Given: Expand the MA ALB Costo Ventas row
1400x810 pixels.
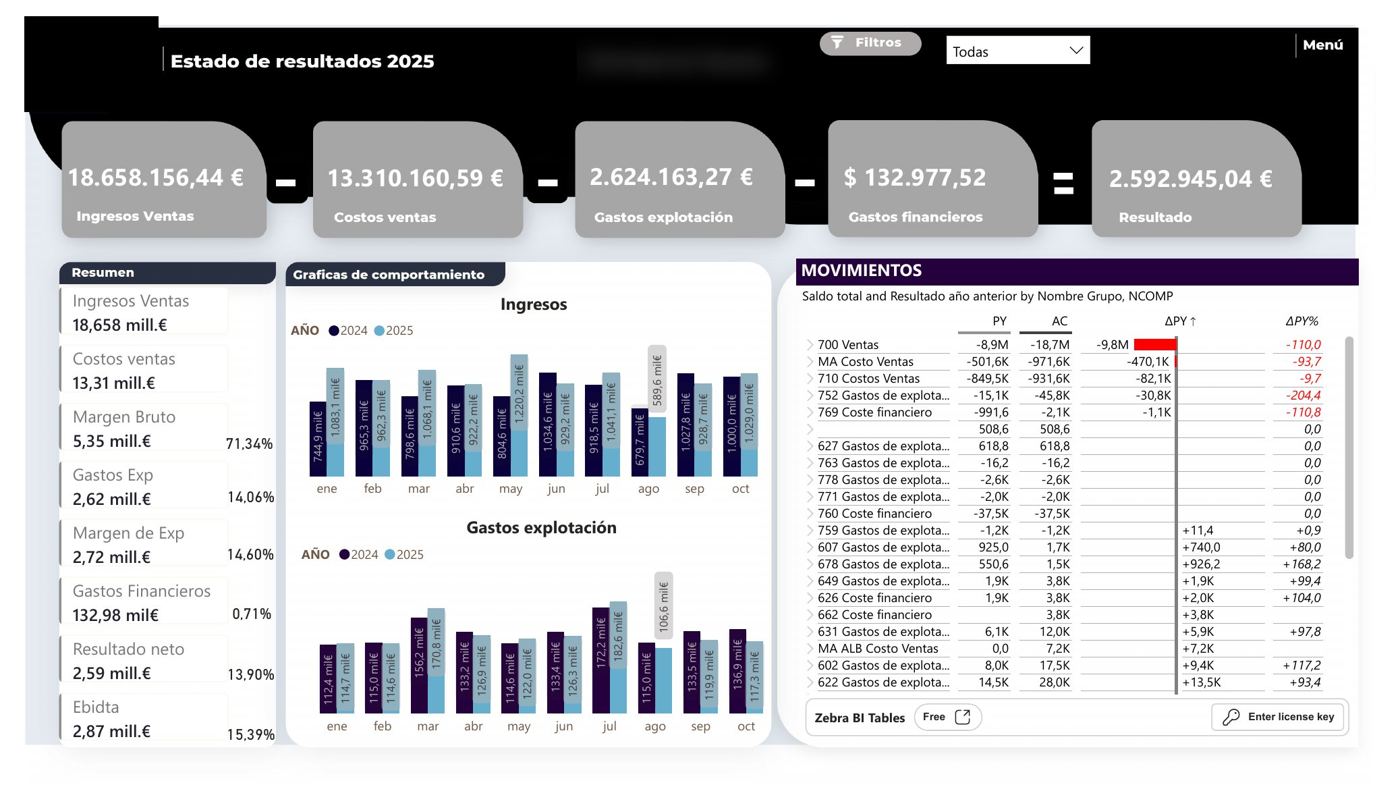Looking at the screenshot, I should 810,649.
